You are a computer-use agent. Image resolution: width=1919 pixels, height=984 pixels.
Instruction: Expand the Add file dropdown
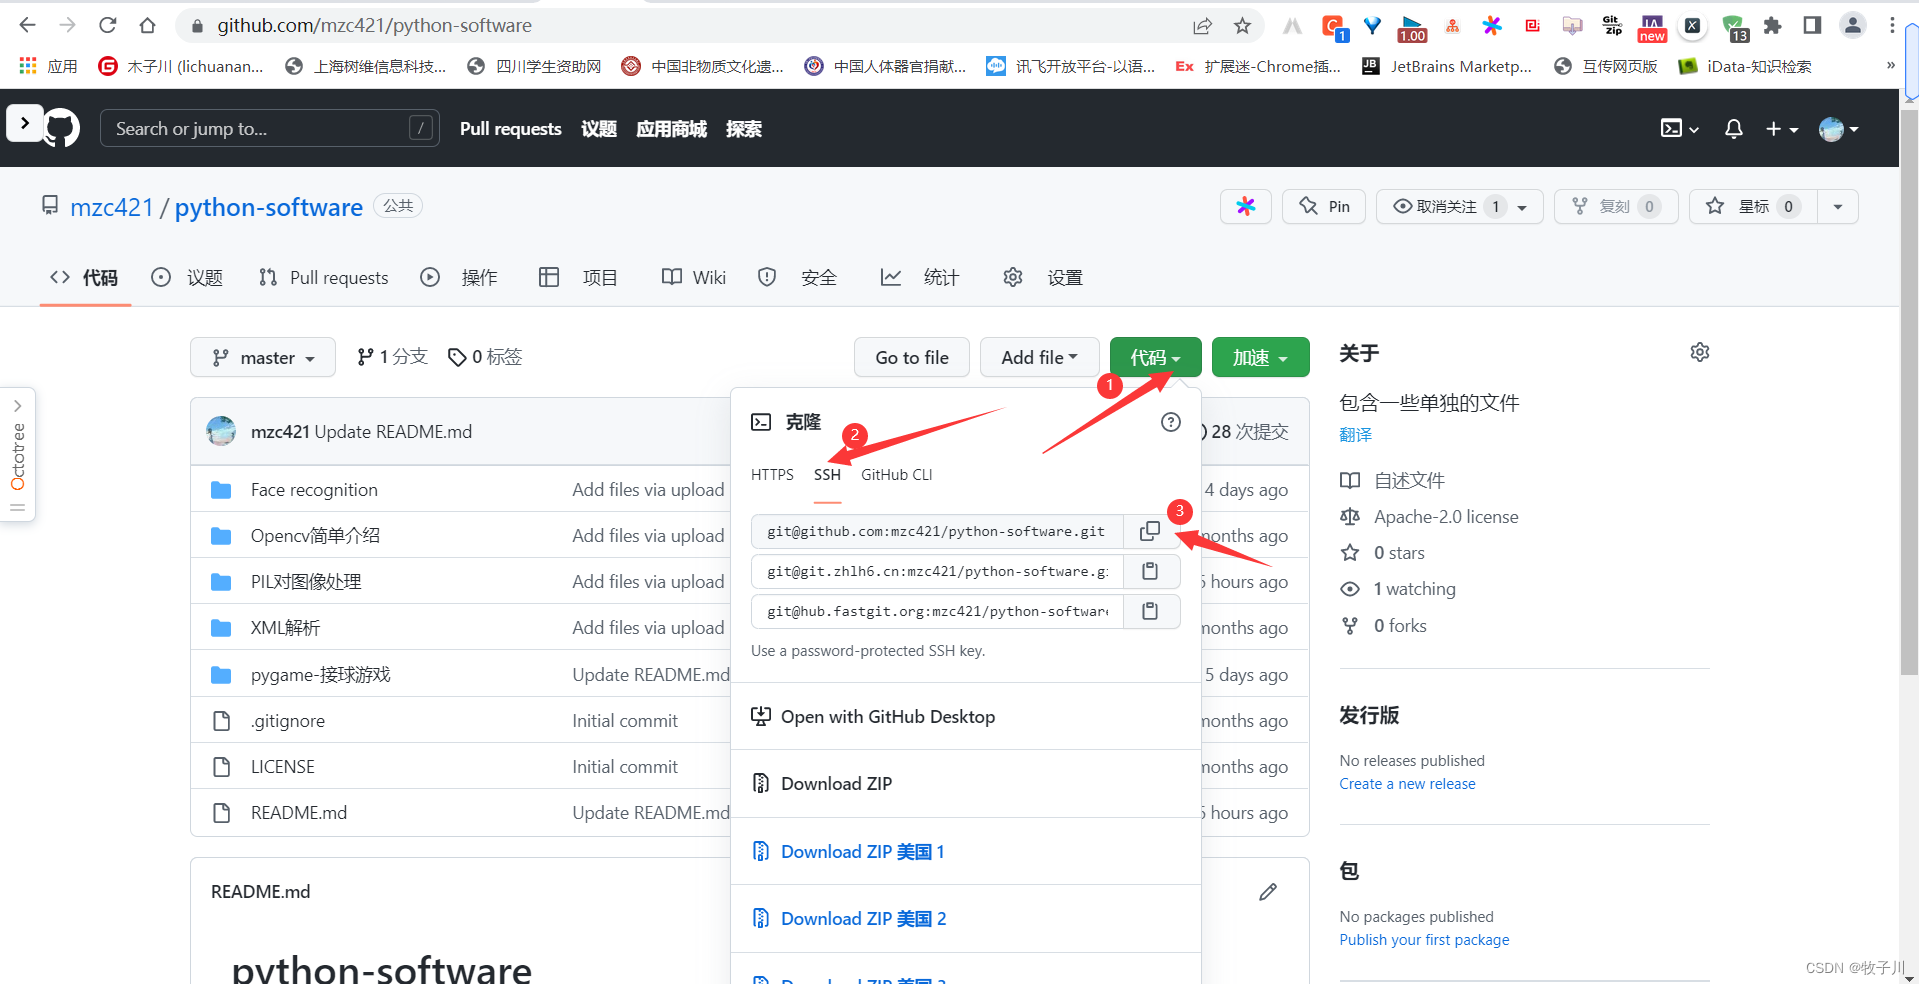(1039, 357)
